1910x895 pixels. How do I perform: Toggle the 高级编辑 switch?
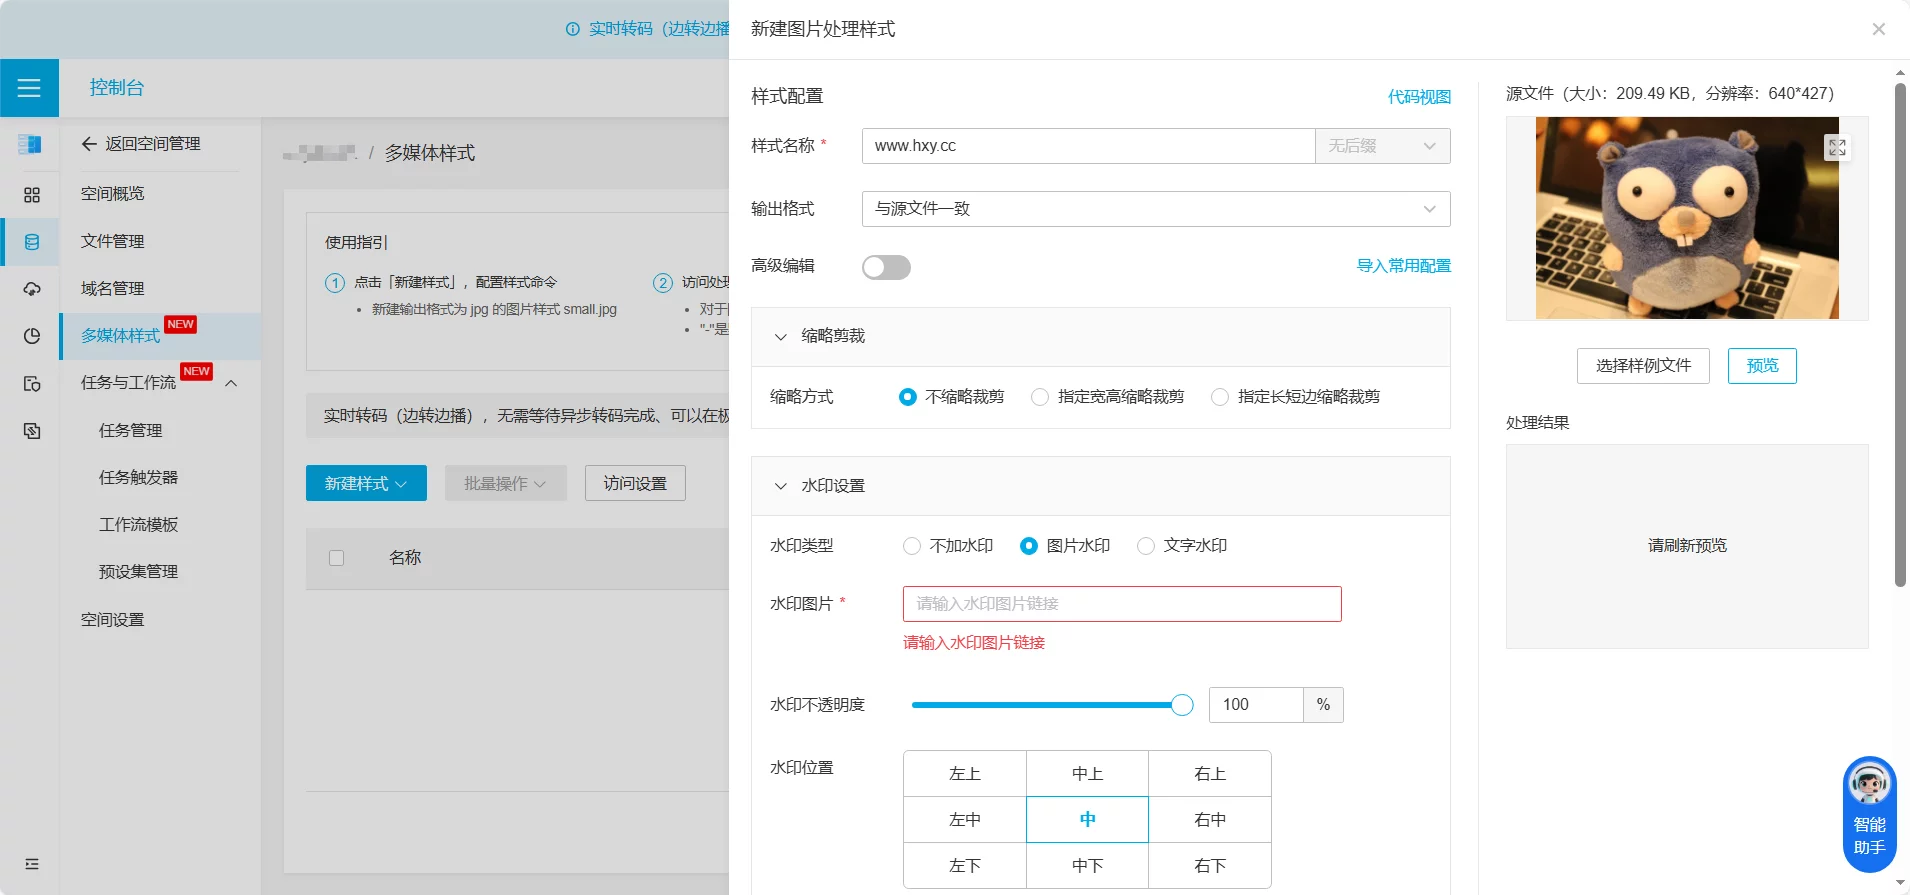[x=886, y=267]
